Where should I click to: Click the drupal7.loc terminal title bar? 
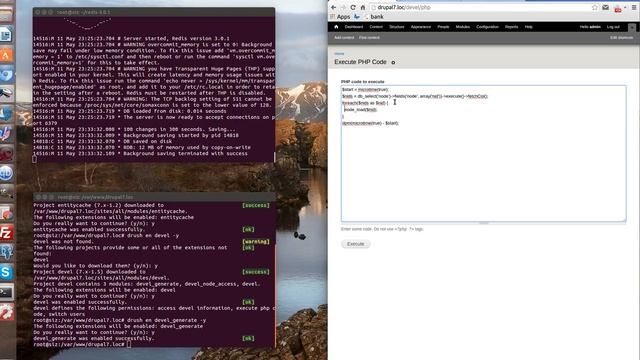[x=154, y=197]
